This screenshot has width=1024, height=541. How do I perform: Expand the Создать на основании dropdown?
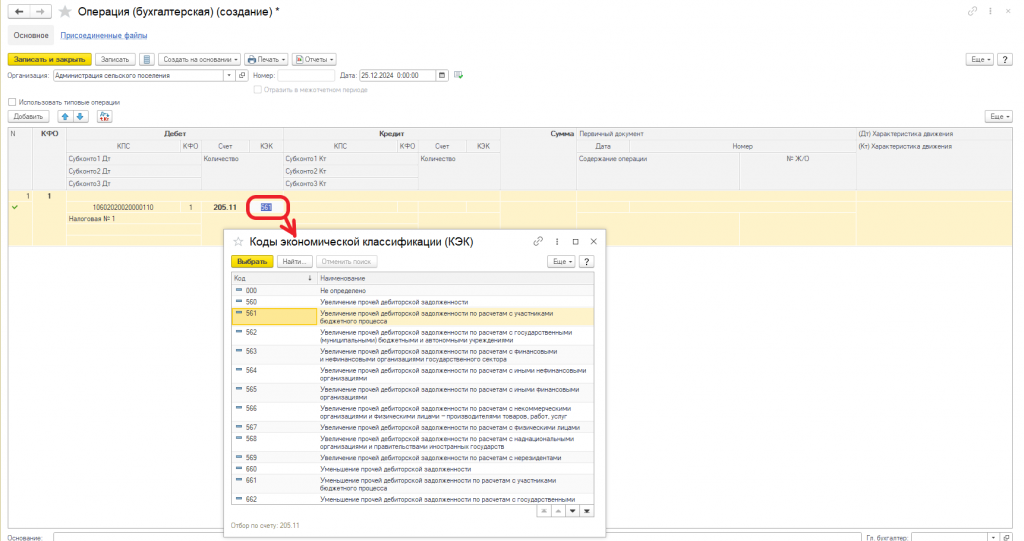pyautogui.click(x=199, y=59)
